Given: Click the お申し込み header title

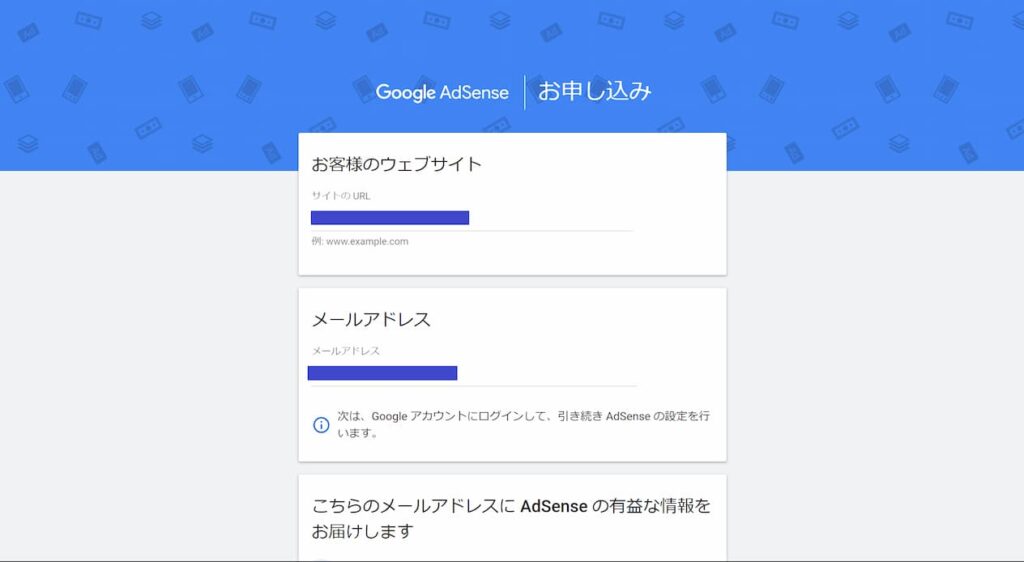Looking at the screenshot, I should [x=594, y=91].
